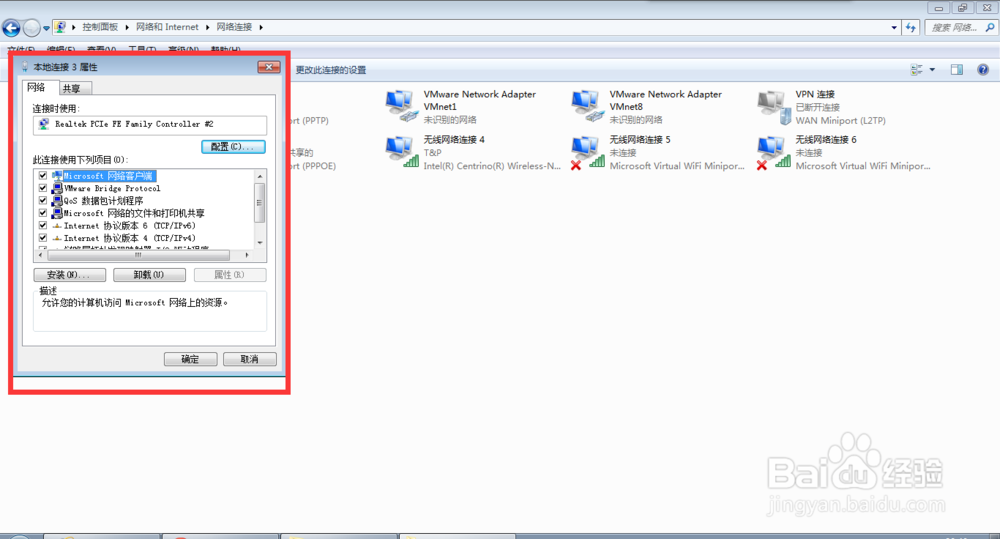Click the Microsoft 网络客户端 item icon
1000x539 pixels.
(x=57, y=175)
